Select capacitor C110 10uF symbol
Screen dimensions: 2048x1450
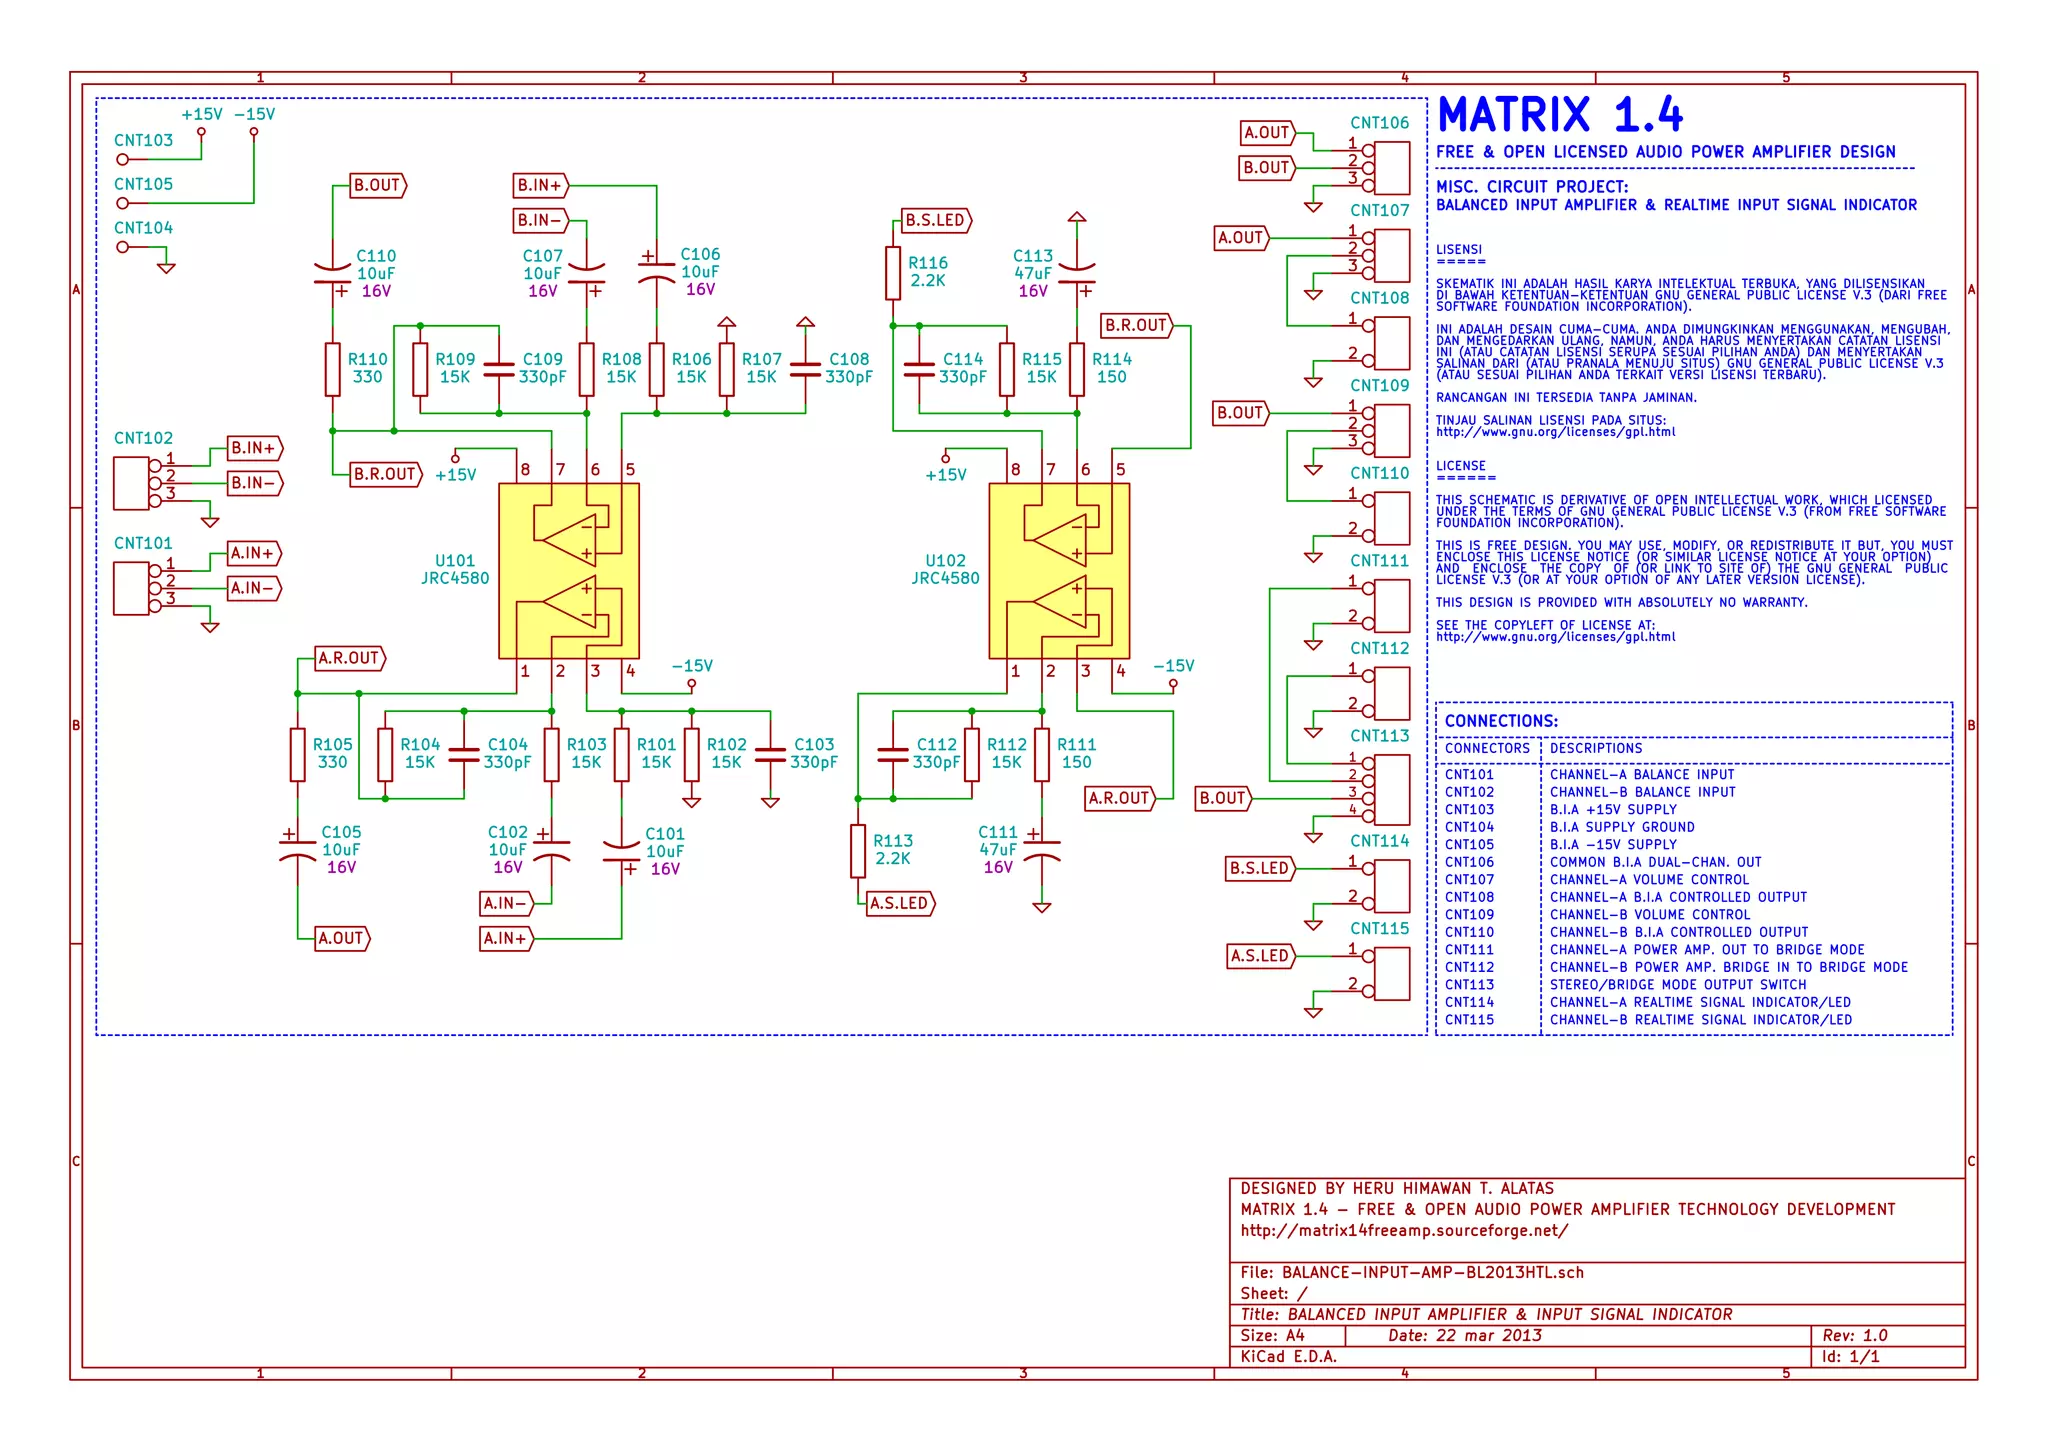[332, 273]
